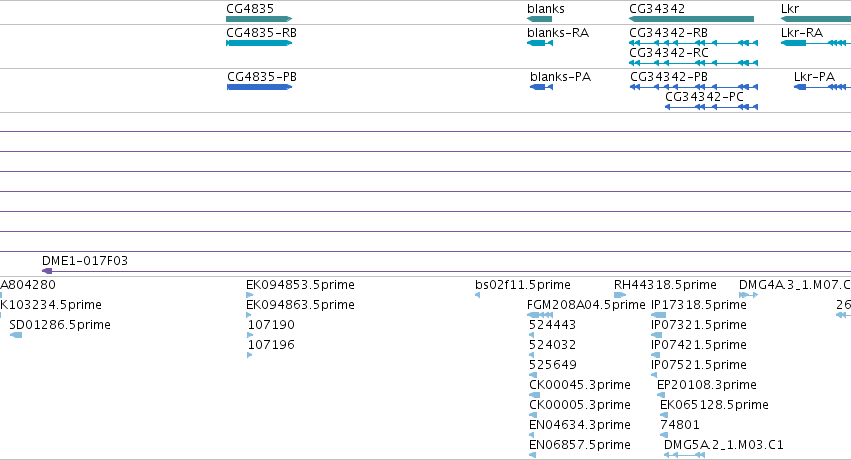Select the blanks gene label

point(545,9)
